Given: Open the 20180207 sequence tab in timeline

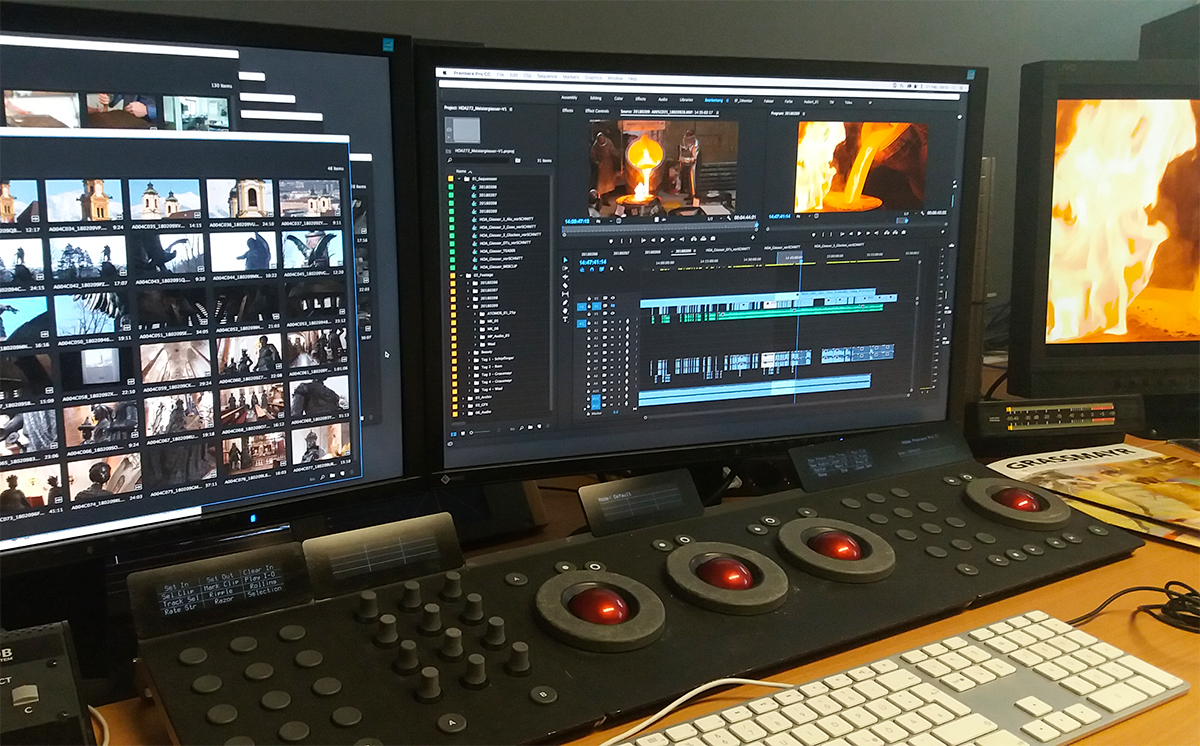Looking at the screenshot, I should pos(621,252).
